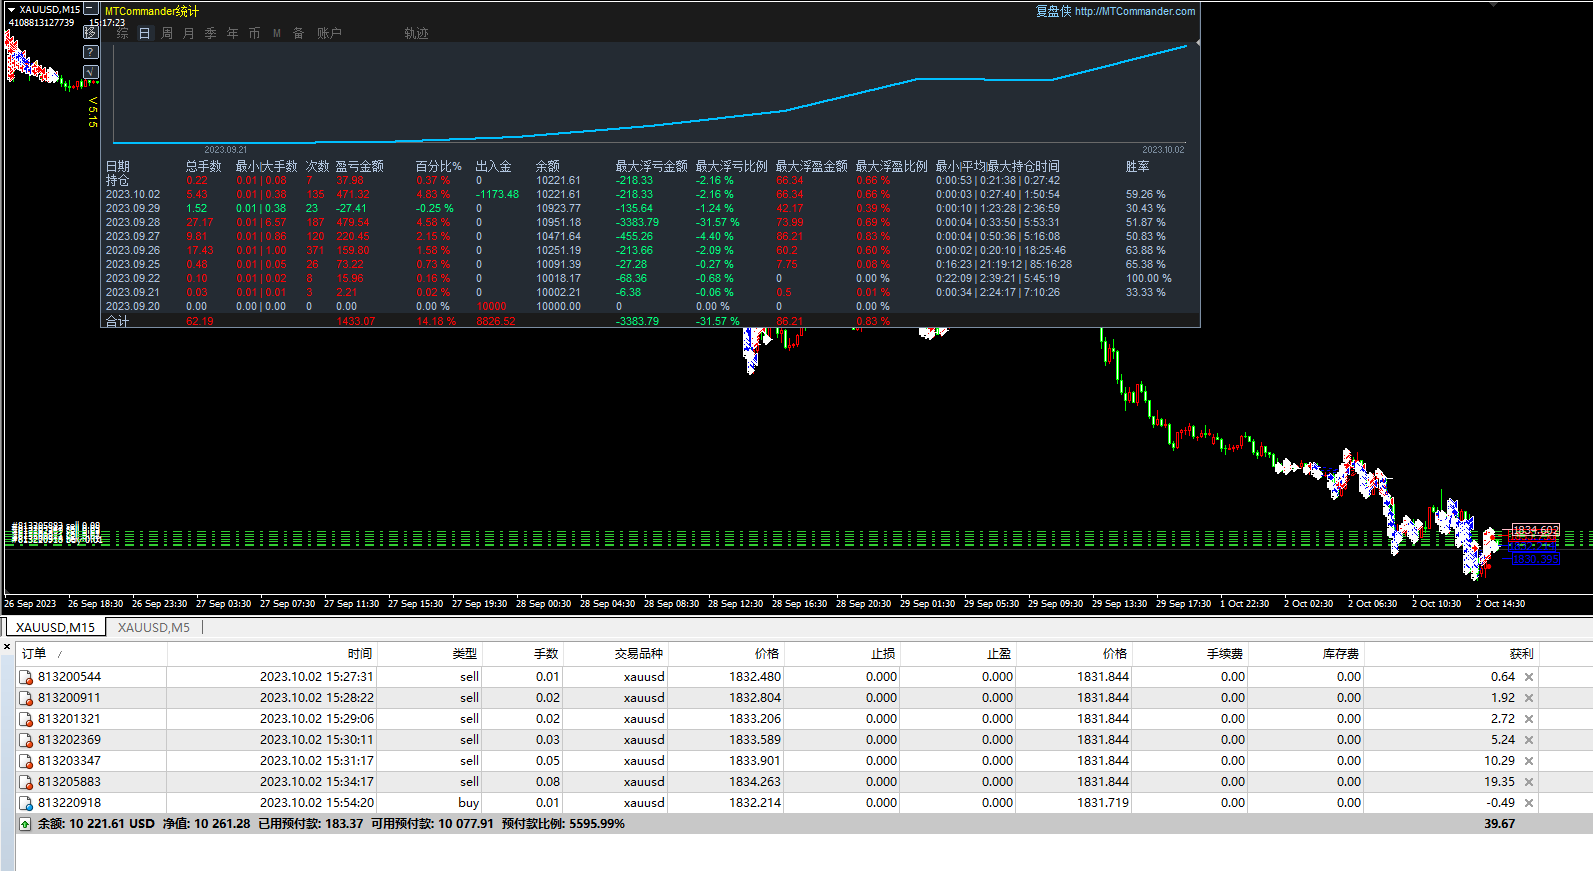The image size is (1593, 871).
Task: Select the 备 (comment) statistics tab
Action: (x=299, y=33)
